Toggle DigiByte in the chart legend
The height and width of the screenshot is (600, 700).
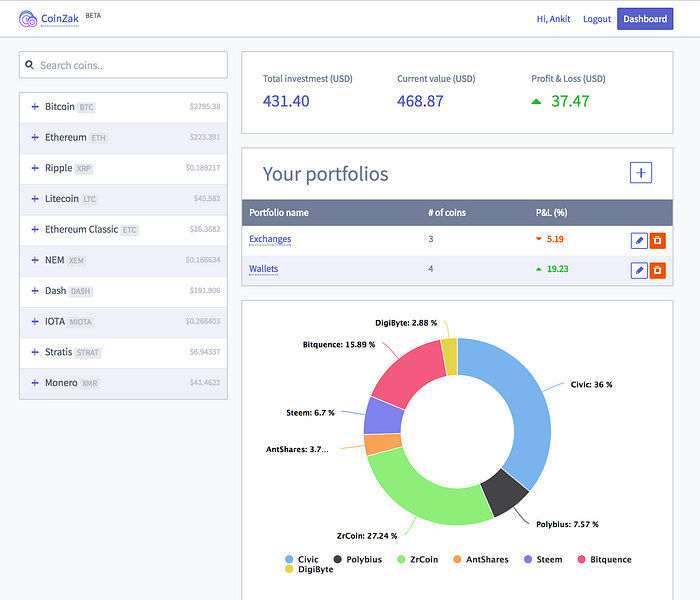[309, 569]
